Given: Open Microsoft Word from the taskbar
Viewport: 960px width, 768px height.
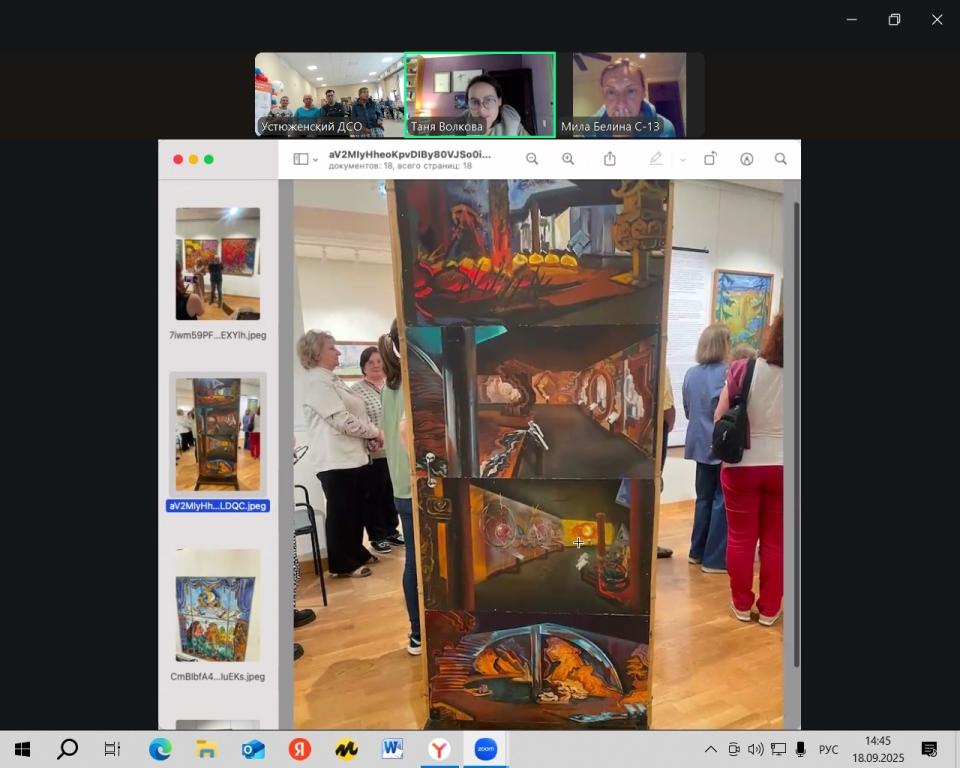Looking at the screenshot, I should (x=392, y=749).
